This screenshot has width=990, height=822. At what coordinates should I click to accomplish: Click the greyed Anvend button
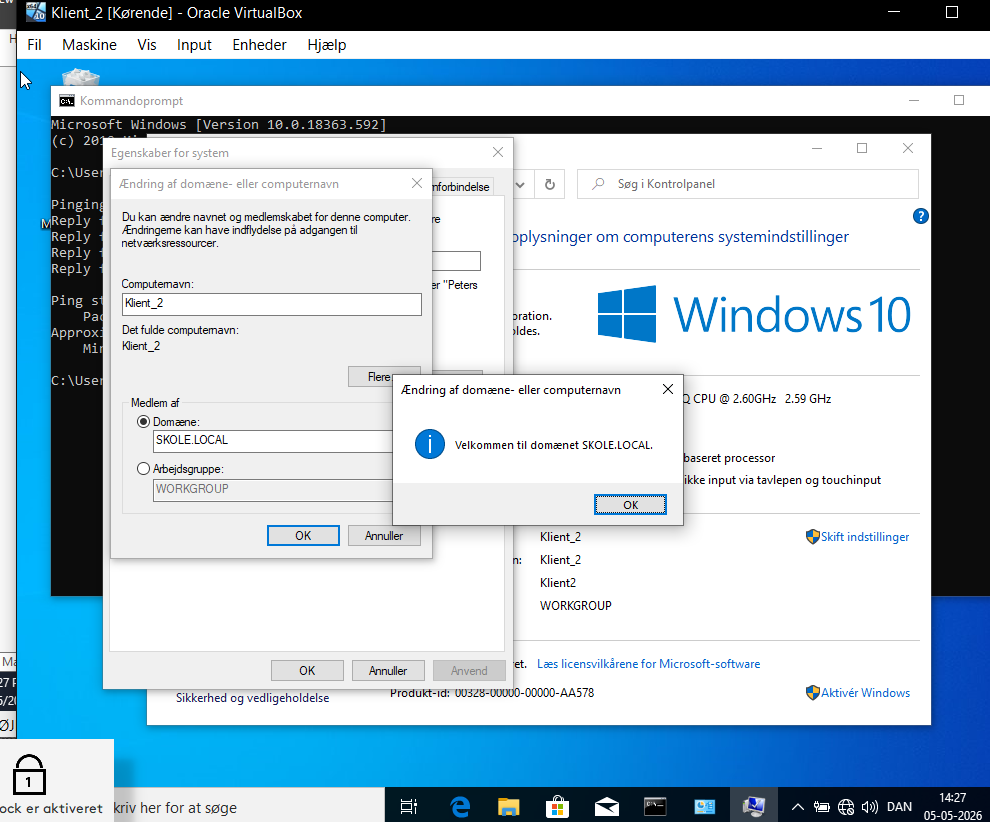coord(469,670)
